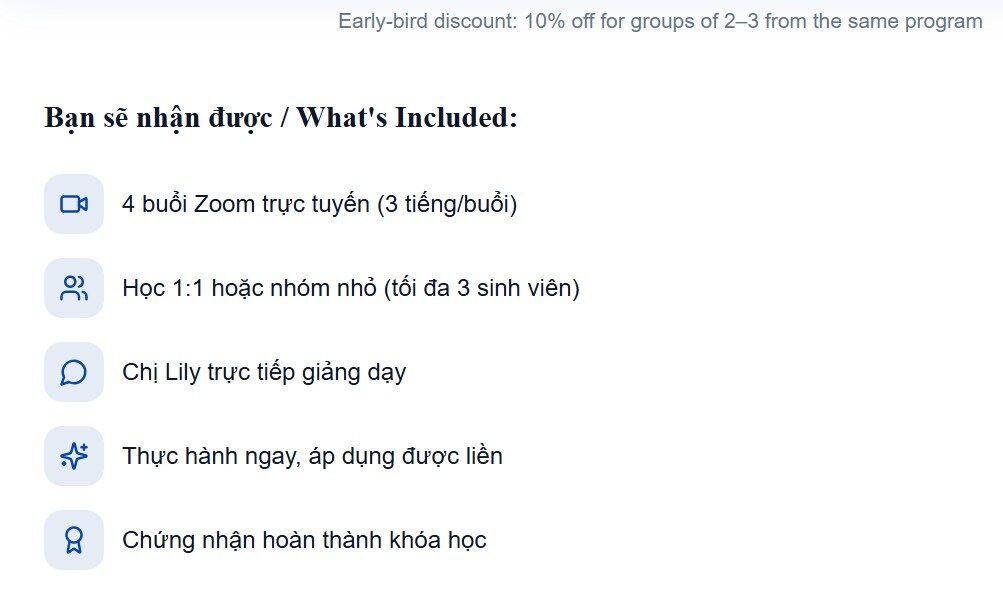Click 'Chứng nhận hoàn thành khóa học' text
The image size is (1003, 597).
[x=304, y=540]
